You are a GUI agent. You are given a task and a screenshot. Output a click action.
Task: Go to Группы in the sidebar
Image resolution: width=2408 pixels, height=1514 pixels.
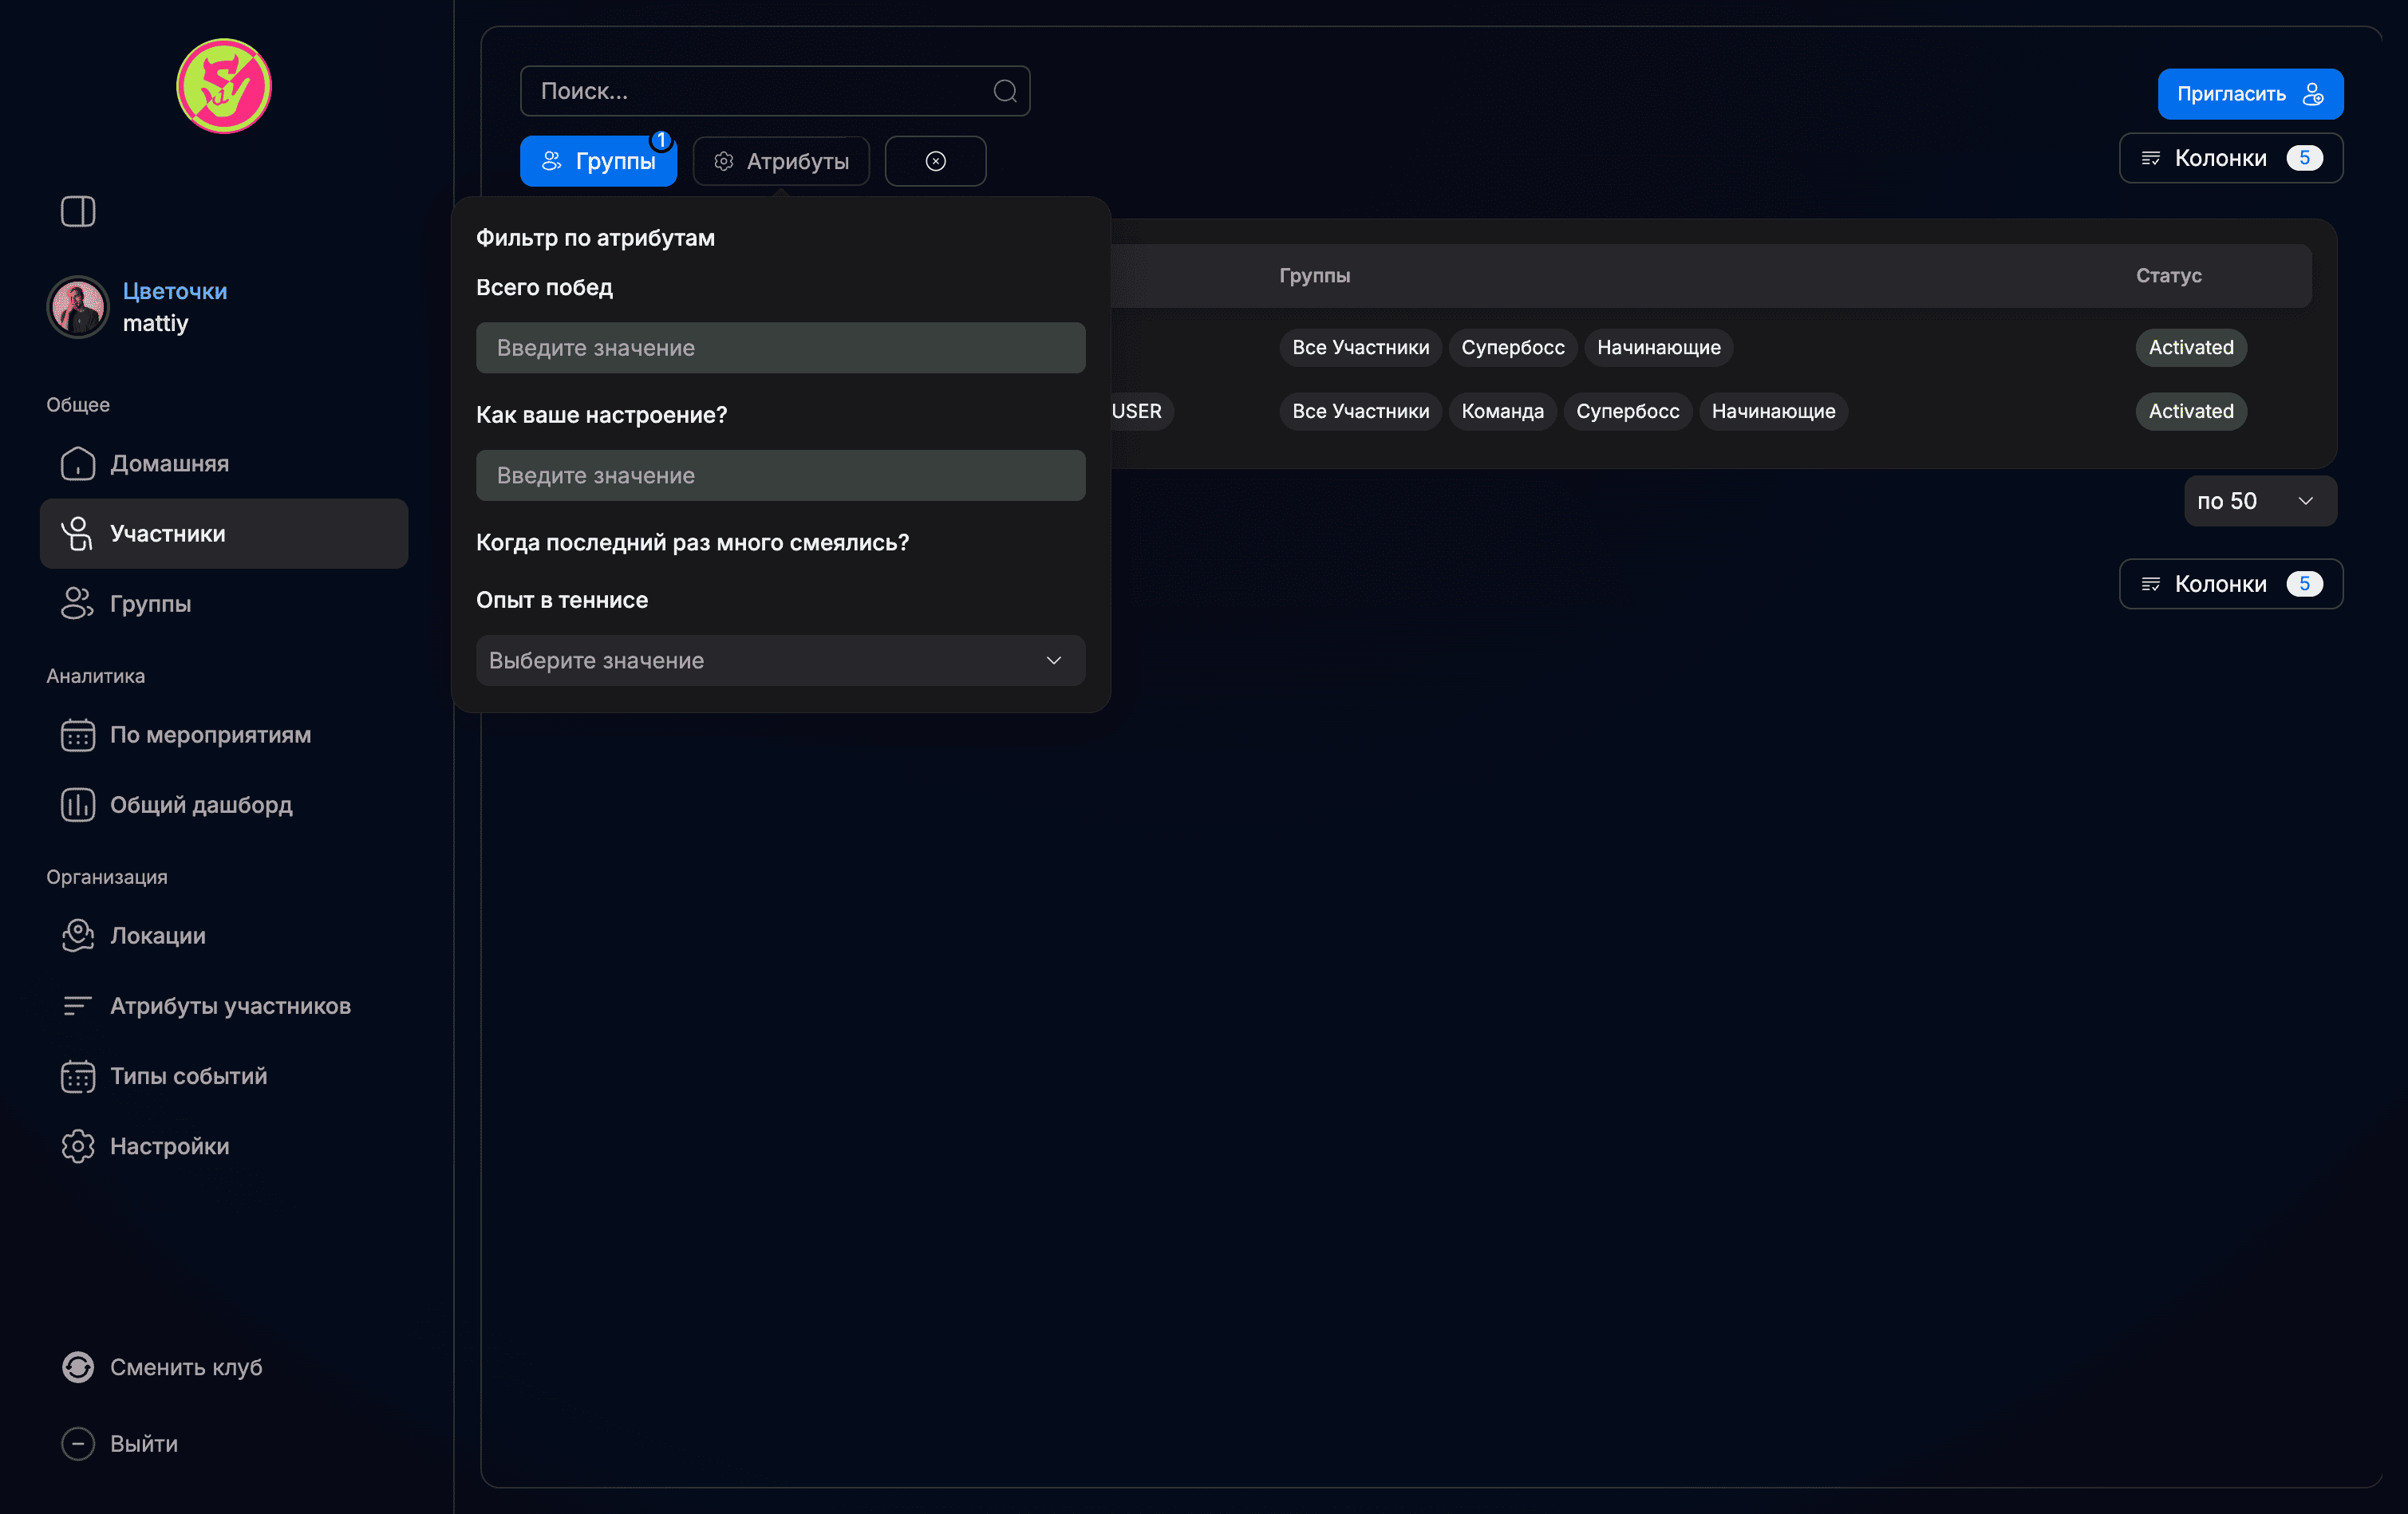coord(150,604)
